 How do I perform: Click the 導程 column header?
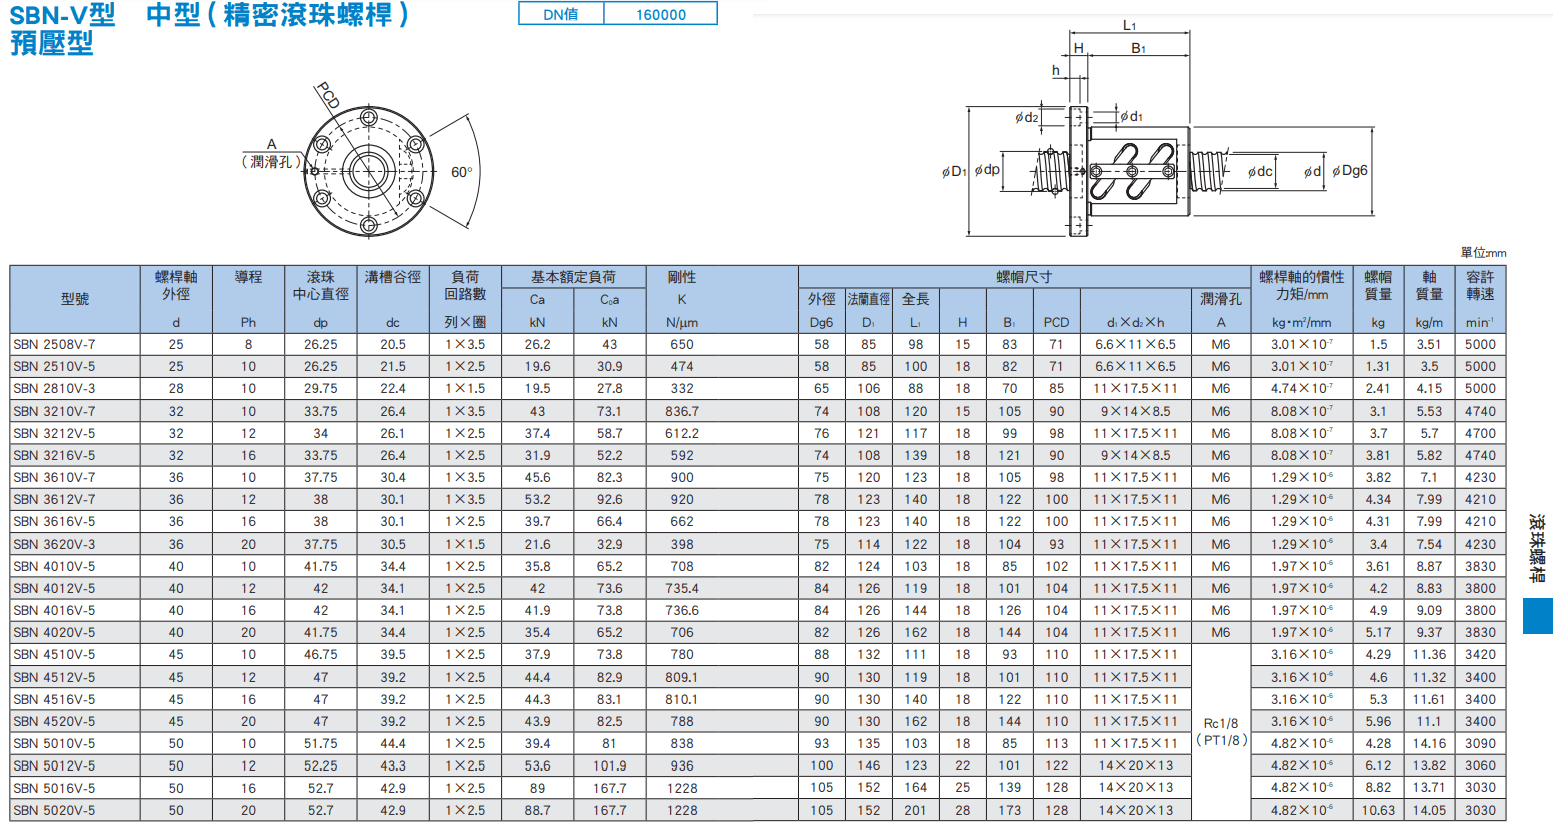tap(248, 299)
